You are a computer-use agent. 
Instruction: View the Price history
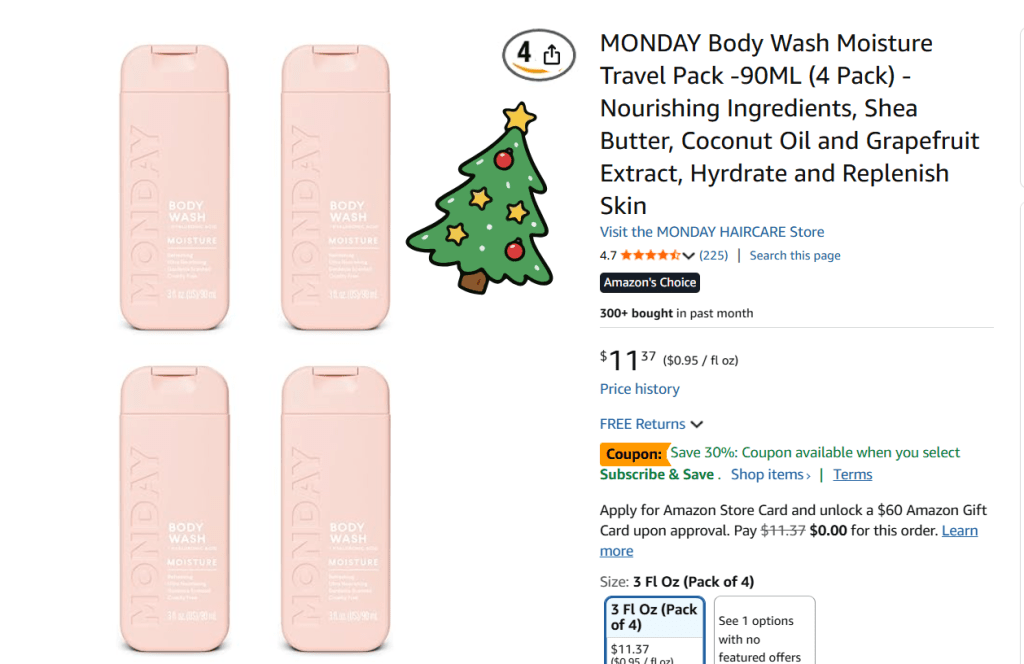pyautogui.click(x=639, y=389)
